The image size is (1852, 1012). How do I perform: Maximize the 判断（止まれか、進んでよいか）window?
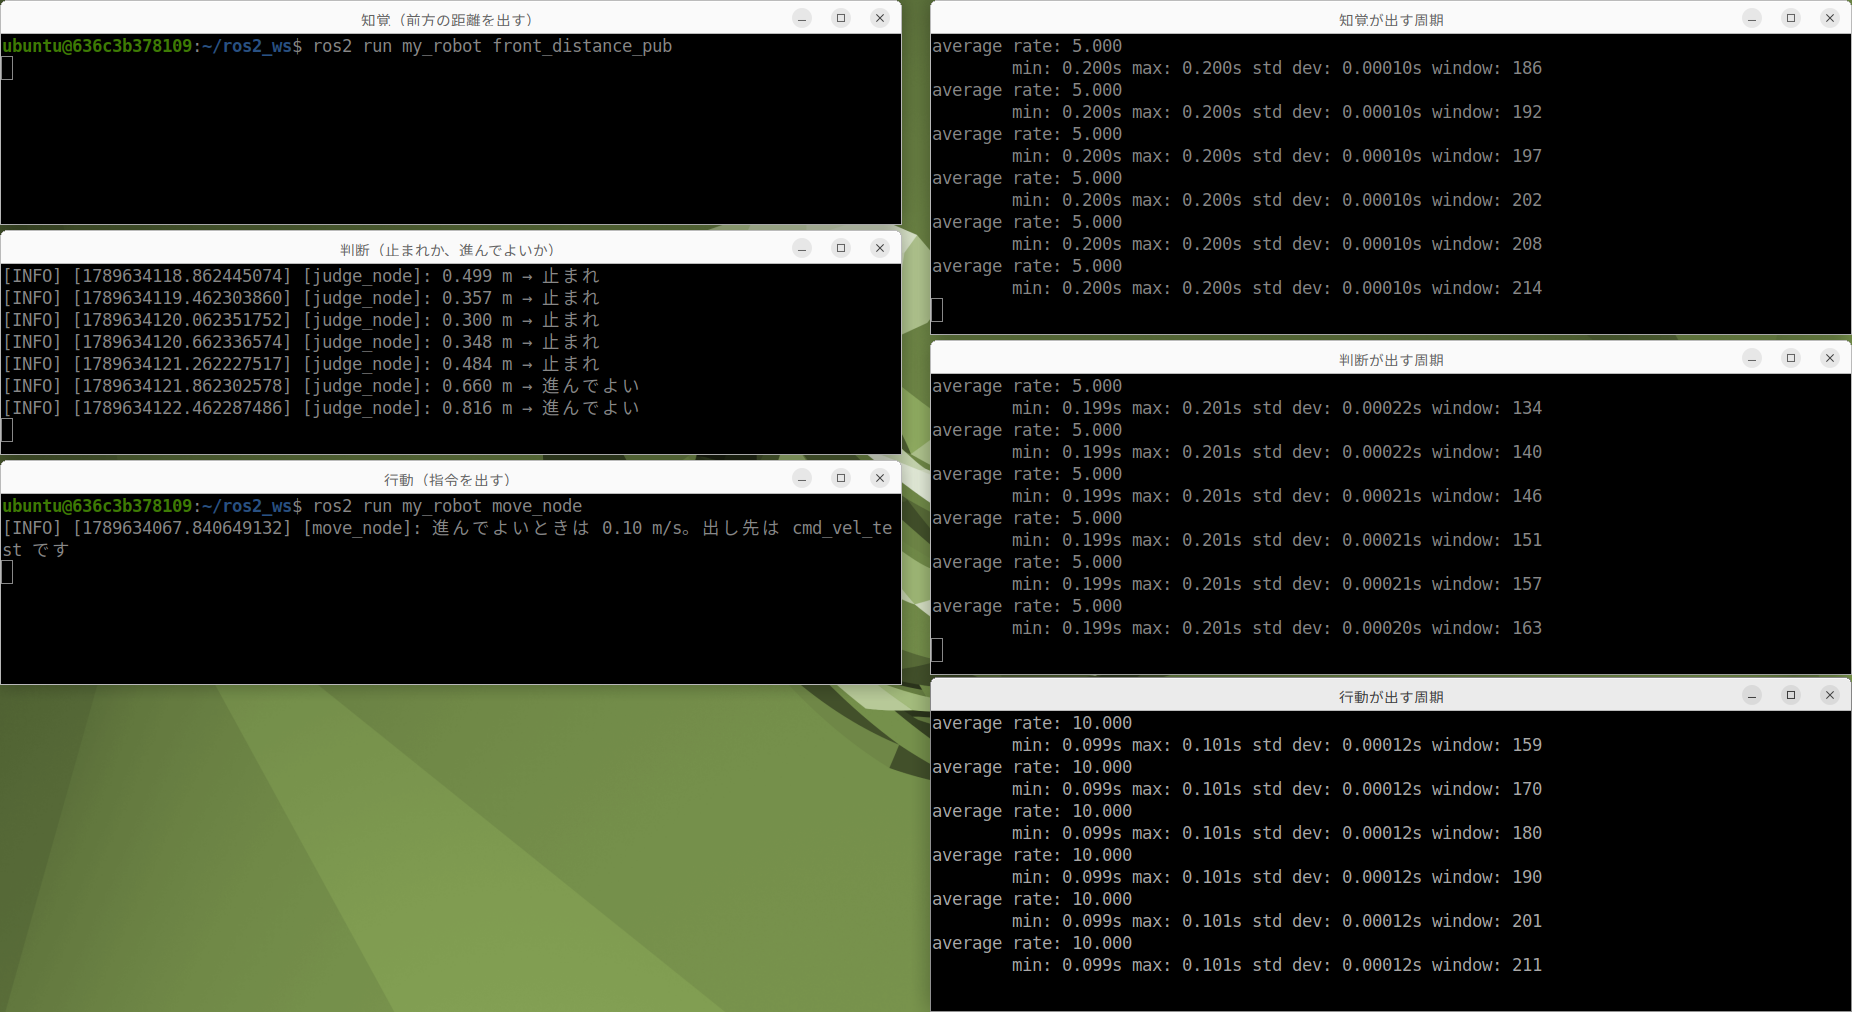pos(841,248)
